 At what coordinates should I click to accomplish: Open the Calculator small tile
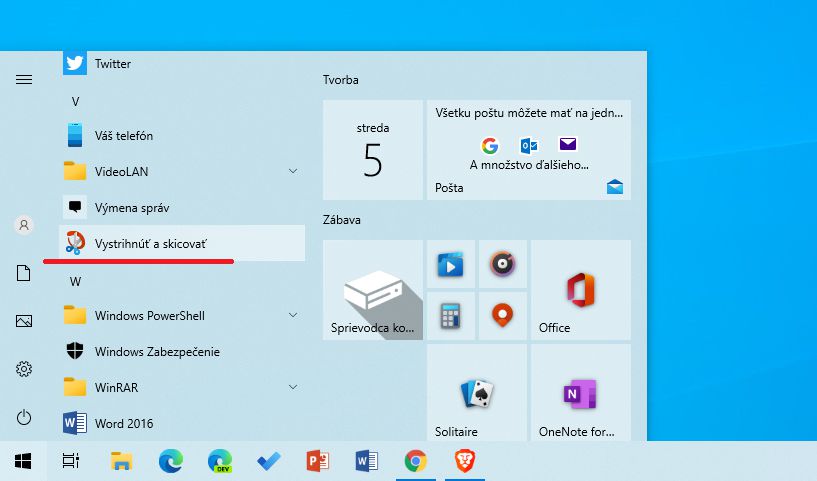point(451,316)
